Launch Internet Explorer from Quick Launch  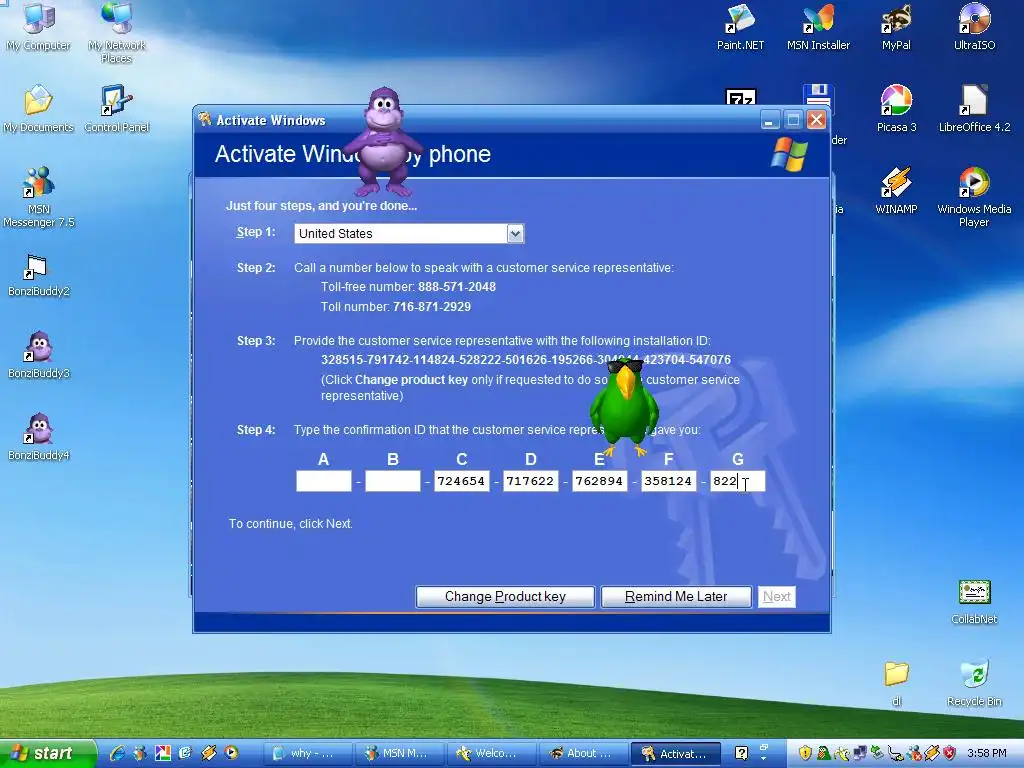coord(117,753)
